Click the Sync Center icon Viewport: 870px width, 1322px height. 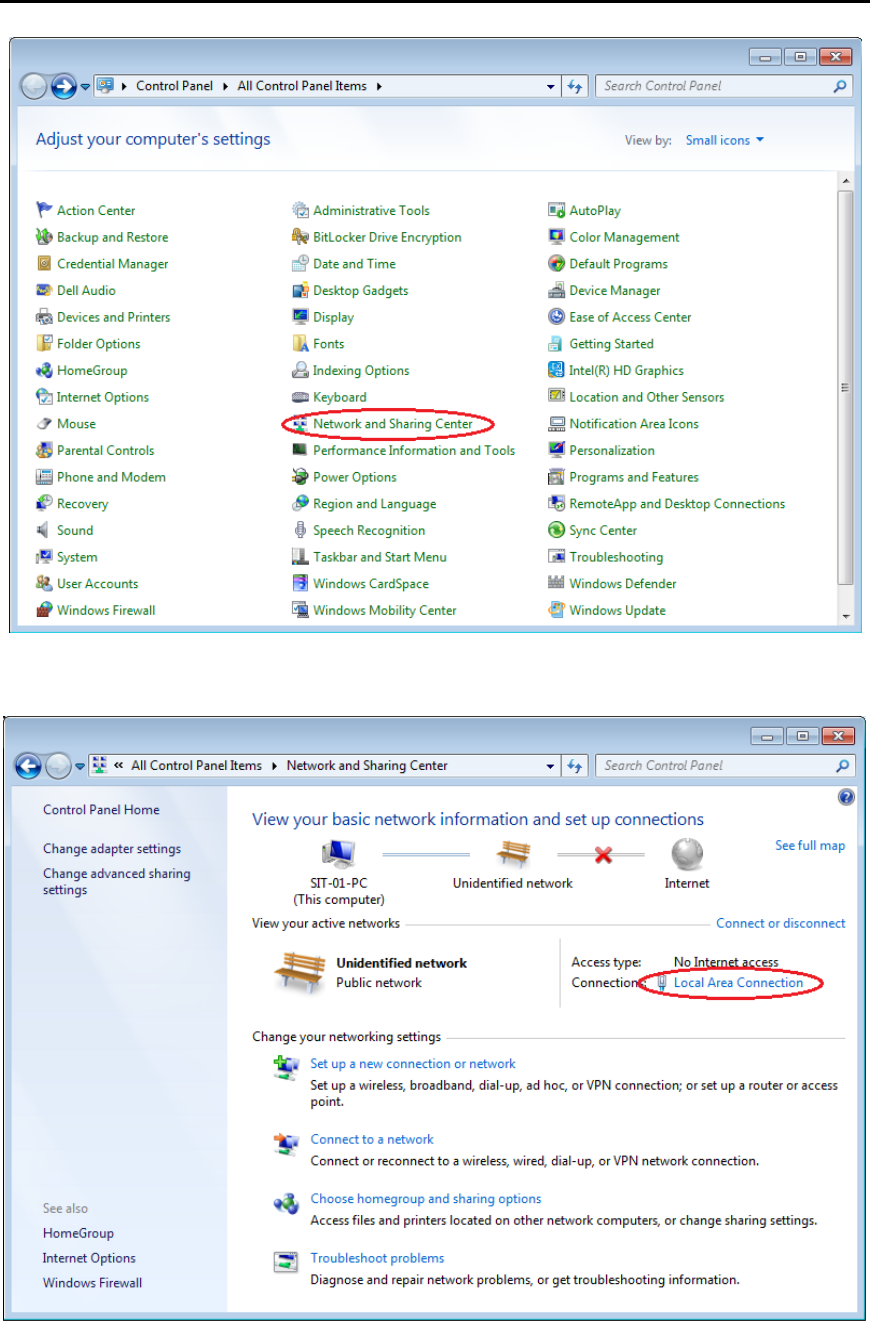tap(557, 530)
